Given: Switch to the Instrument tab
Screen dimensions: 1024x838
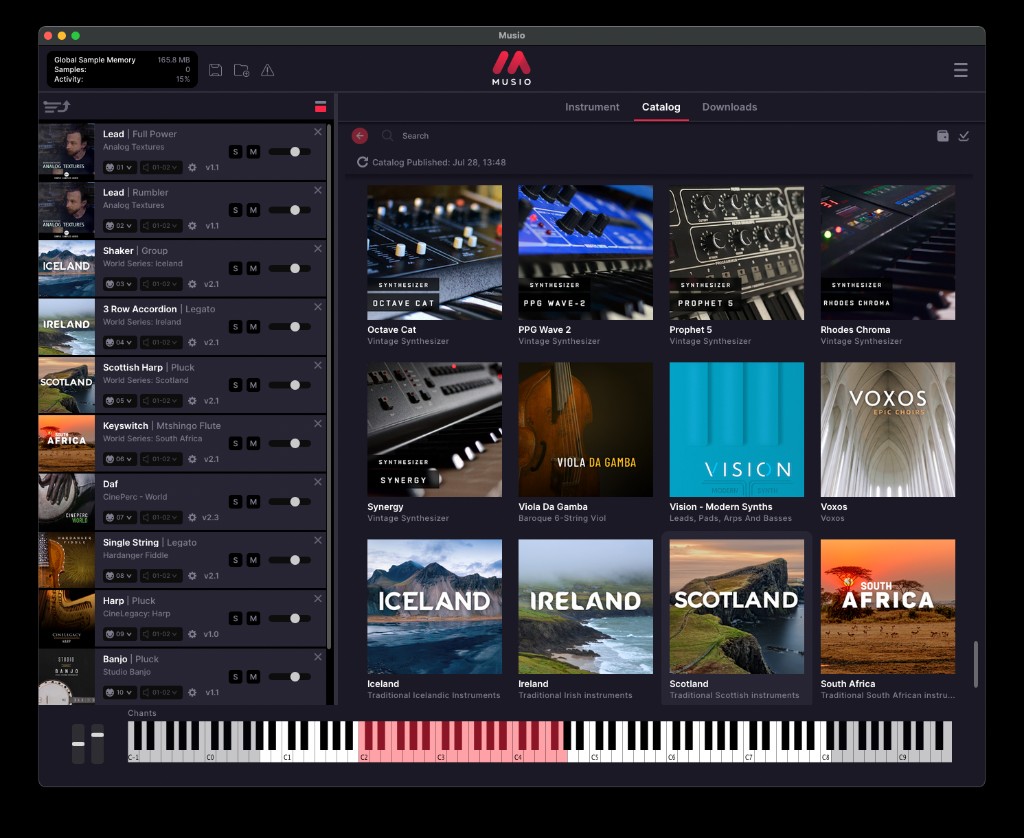Looking at the screenshot, I should [x=592, y=106].
